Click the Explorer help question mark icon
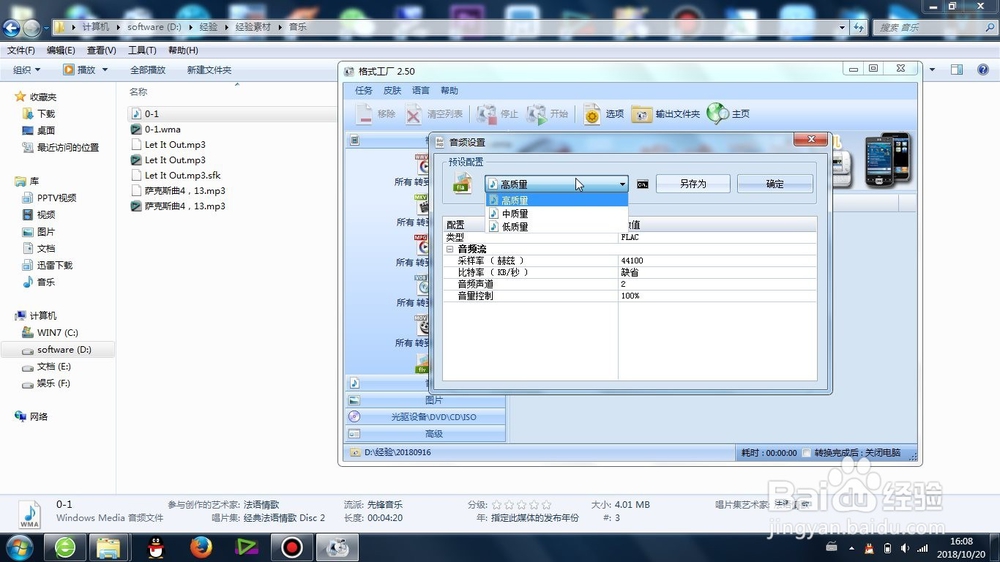 tap(983, 70)
